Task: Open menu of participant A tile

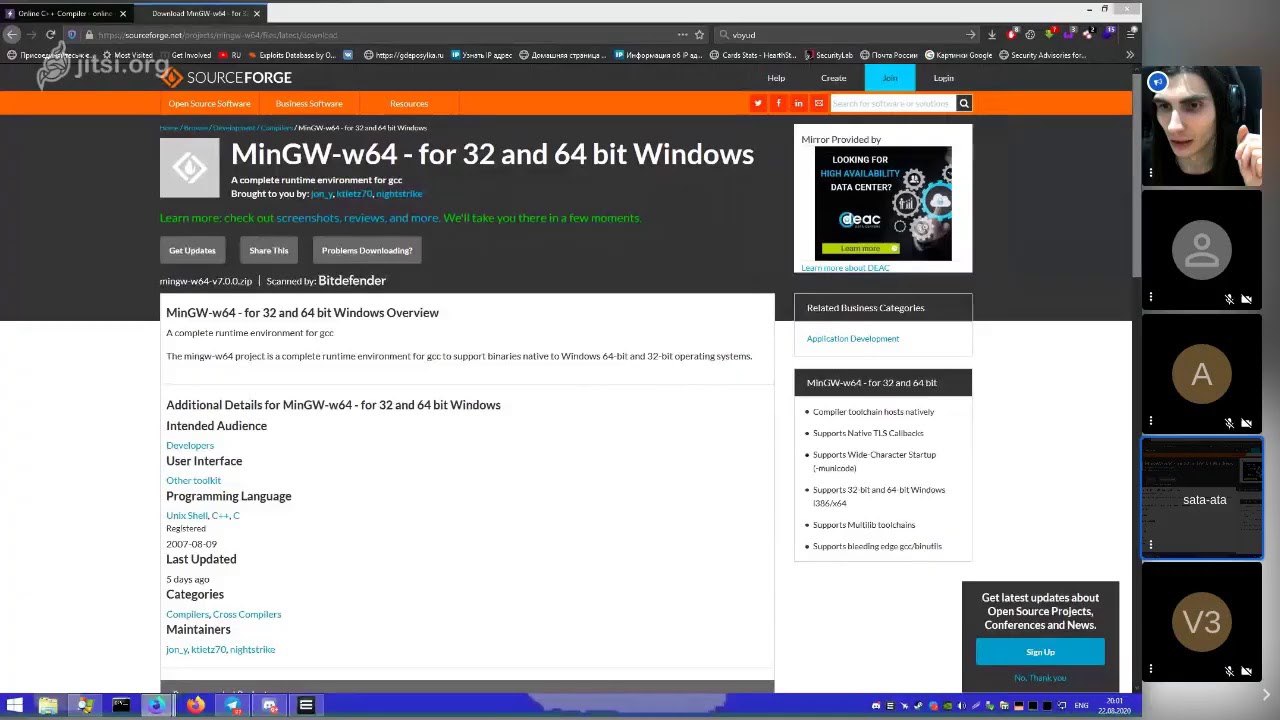Action: pos(1151,421)
